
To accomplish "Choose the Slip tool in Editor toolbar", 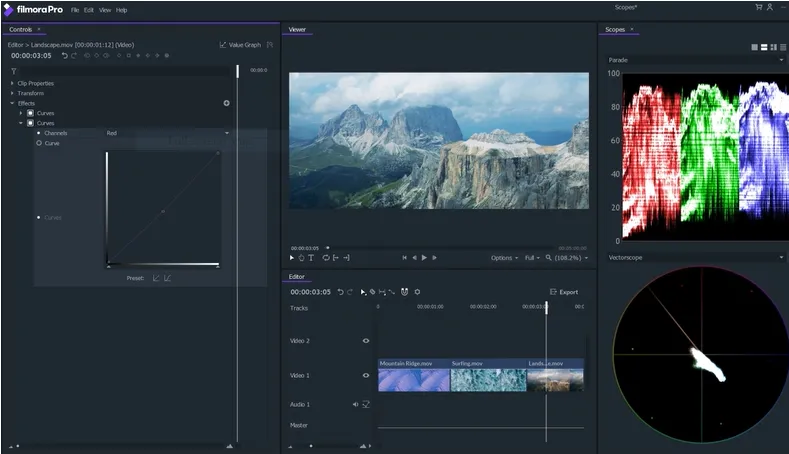I will [x=382, y=292].
